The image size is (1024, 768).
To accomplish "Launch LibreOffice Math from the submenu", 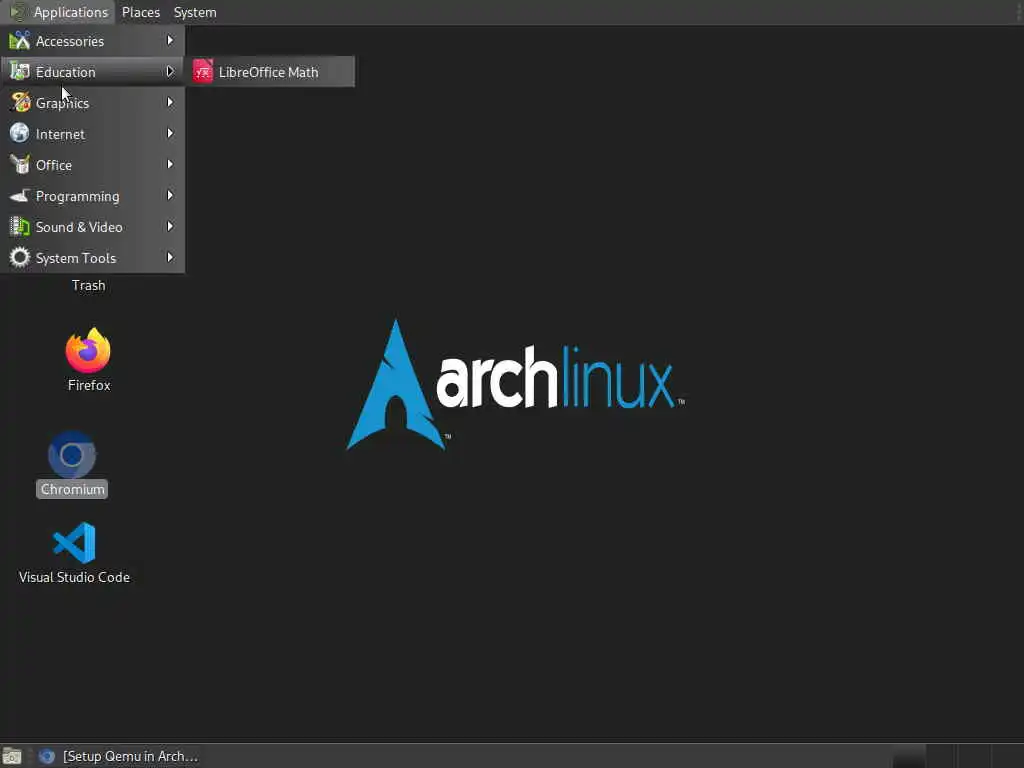I will [x=270, y=72].
